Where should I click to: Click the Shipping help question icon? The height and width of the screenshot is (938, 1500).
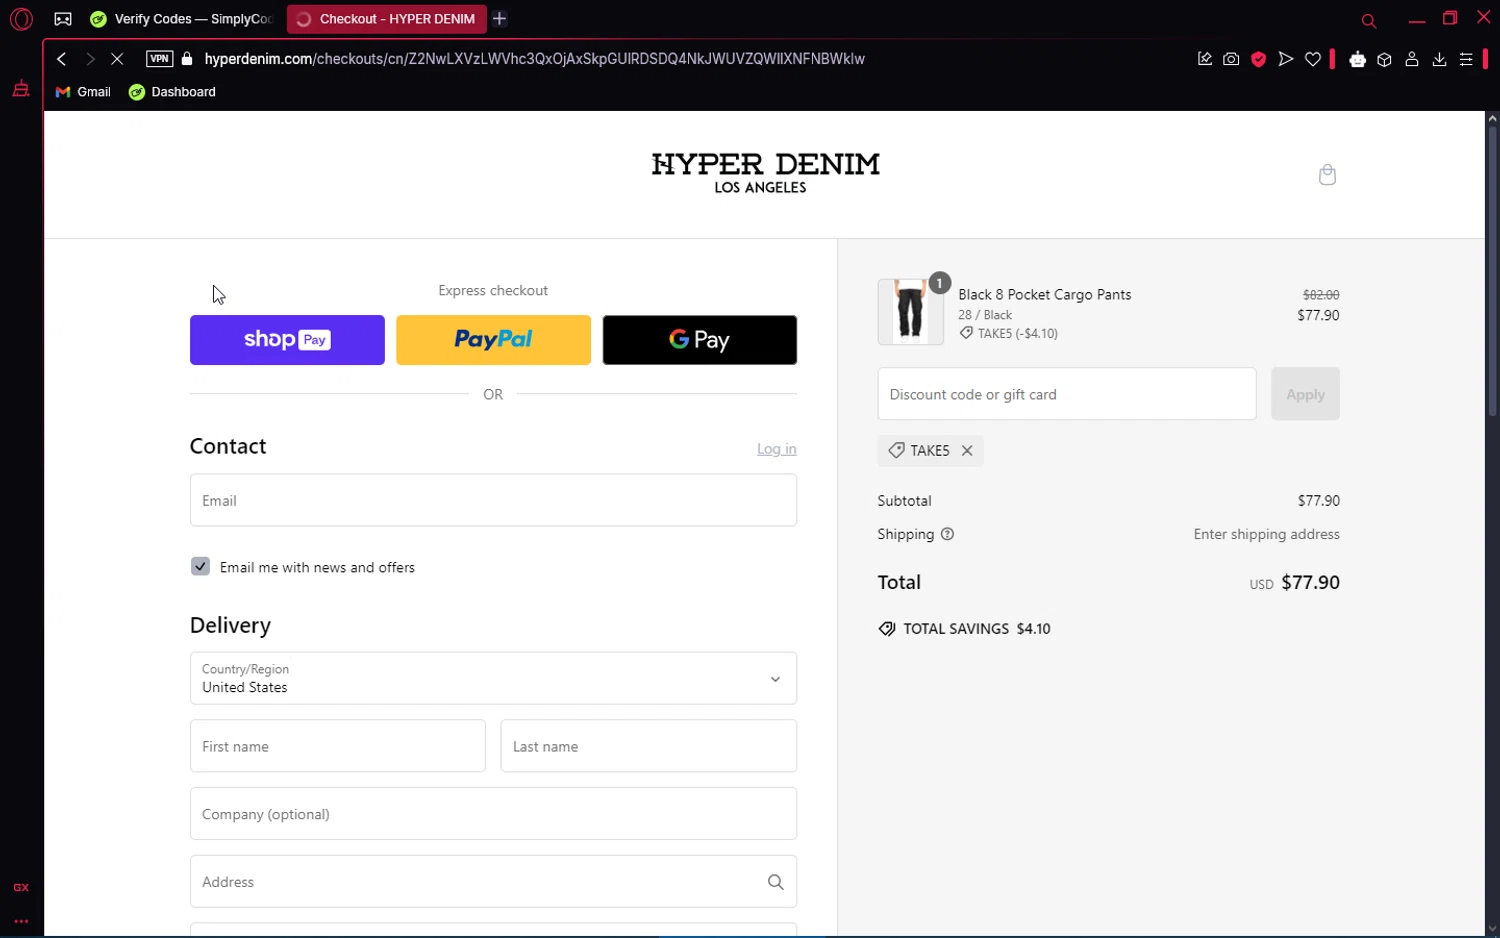pyautogui.click(x=947, y=534)
